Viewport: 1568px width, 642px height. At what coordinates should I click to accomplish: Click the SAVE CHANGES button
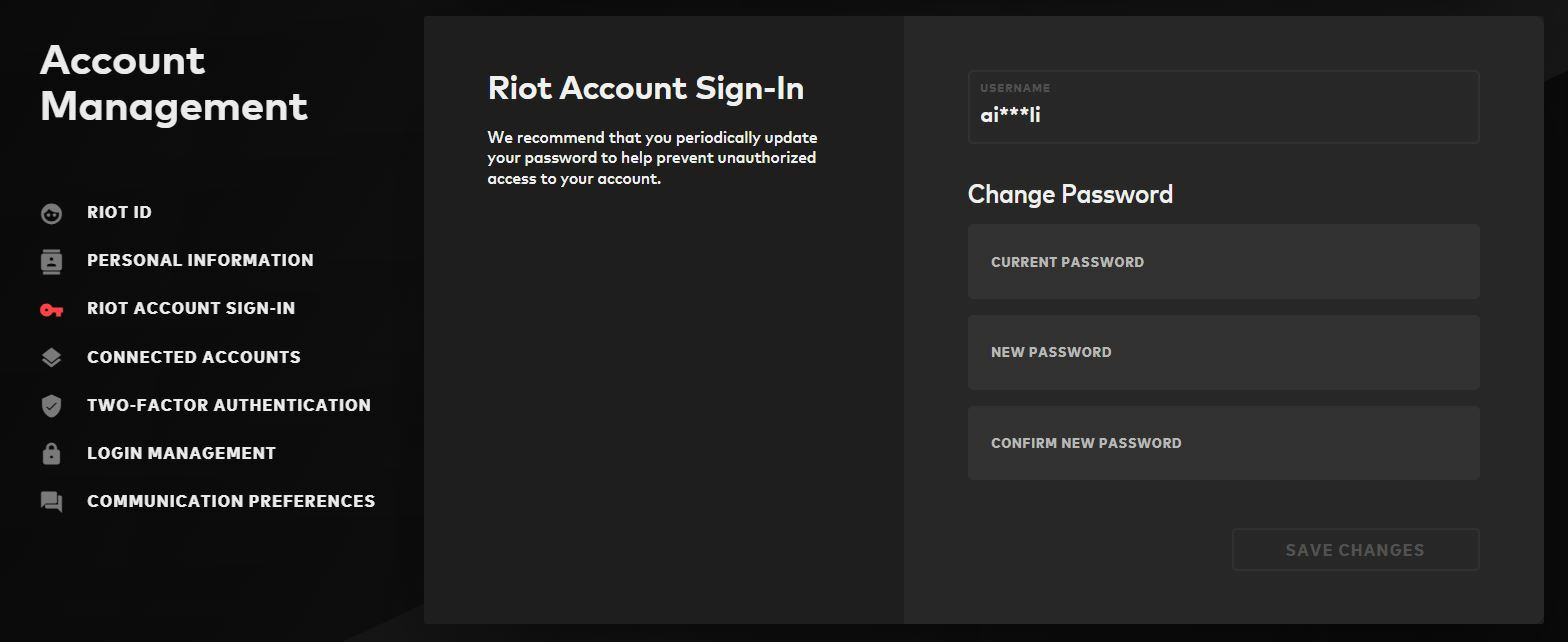point(1355,550)
